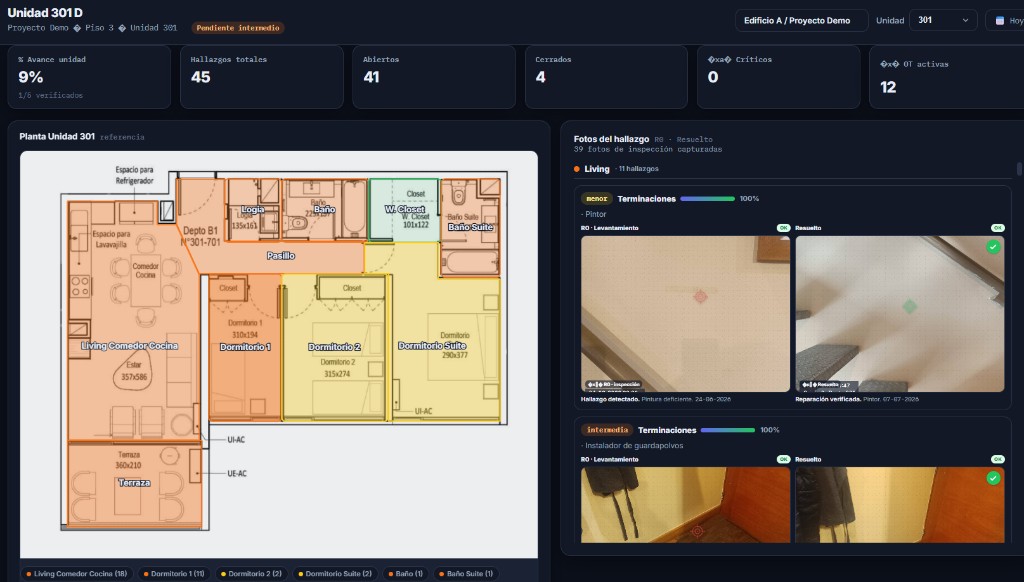The height and width of the screenshot is (582, 1024).
Task: Click the Edificio A / Proyecto Demo selector
Action: 801,20
